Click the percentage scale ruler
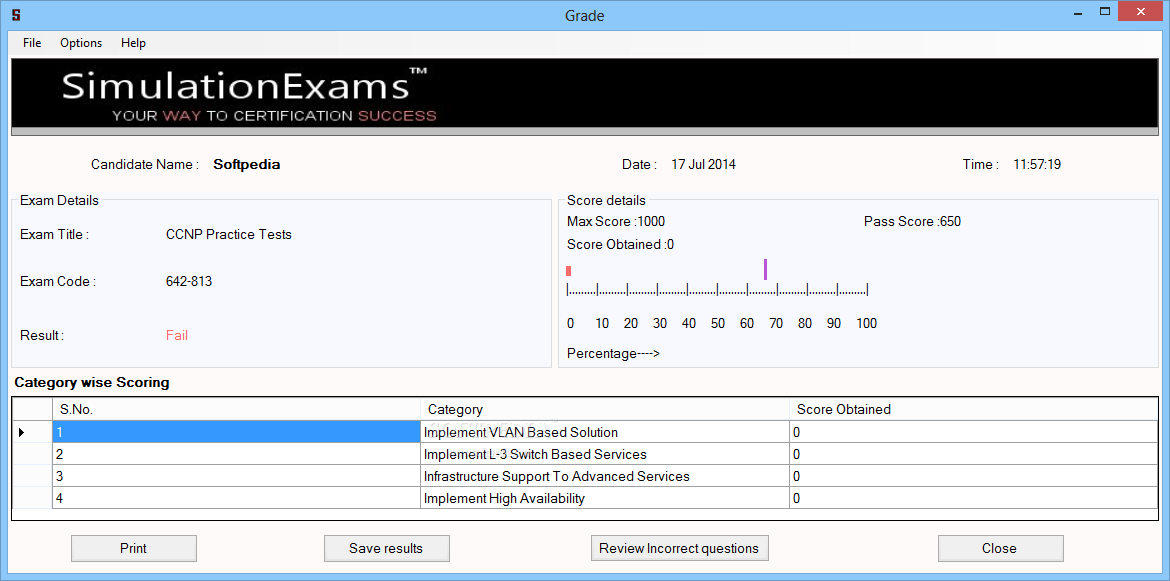Viewport: 1170px width, 581px height. pyautogui.click(x=717, y=289)
